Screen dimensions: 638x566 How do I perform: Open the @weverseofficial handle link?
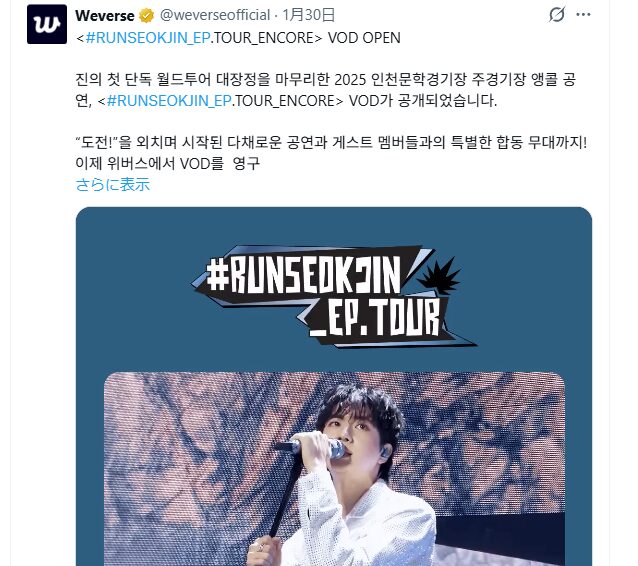215,15
